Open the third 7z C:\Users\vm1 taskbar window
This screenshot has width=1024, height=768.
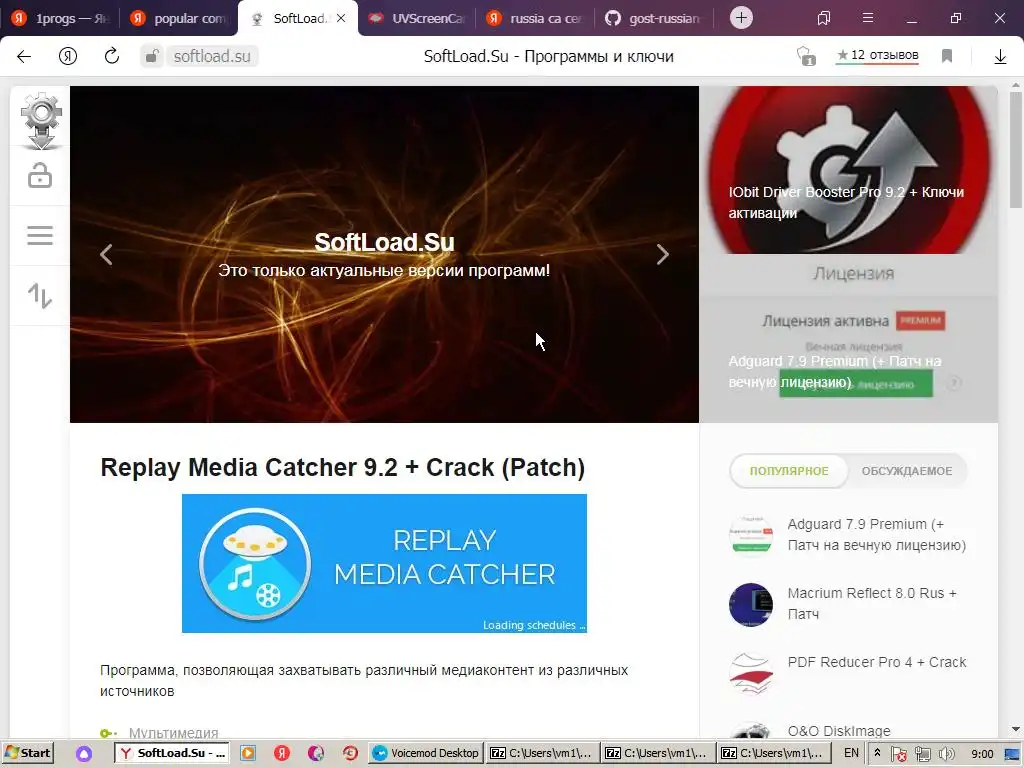point(773,753)
